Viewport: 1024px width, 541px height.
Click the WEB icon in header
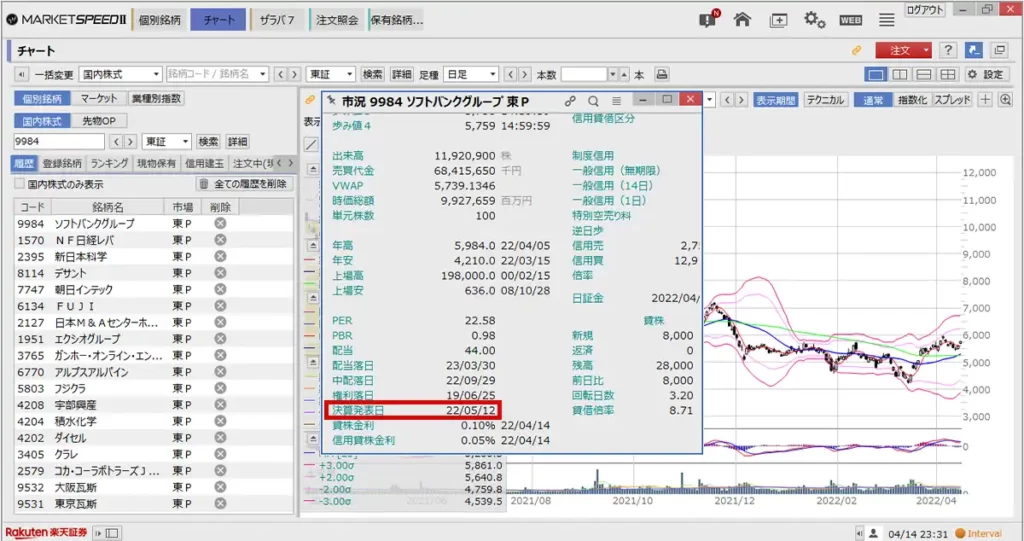[x=850, y=20]
